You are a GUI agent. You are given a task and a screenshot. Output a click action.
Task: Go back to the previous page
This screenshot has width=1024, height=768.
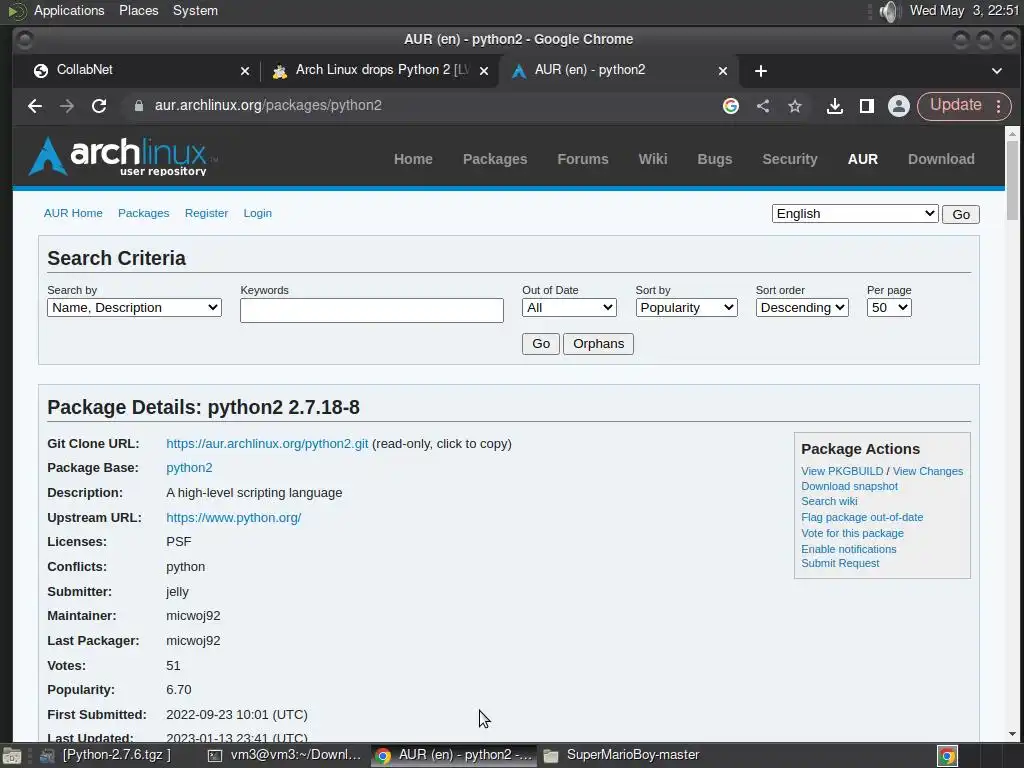click(x=35, y=106)
